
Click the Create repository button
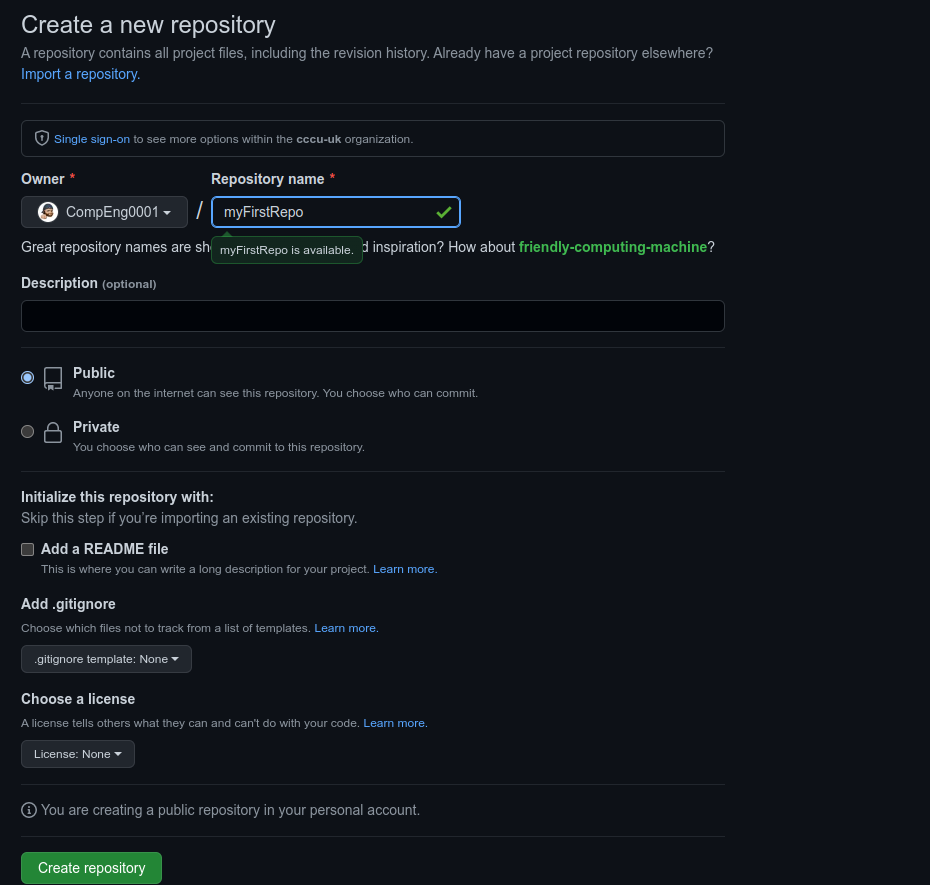click(91, 867)
